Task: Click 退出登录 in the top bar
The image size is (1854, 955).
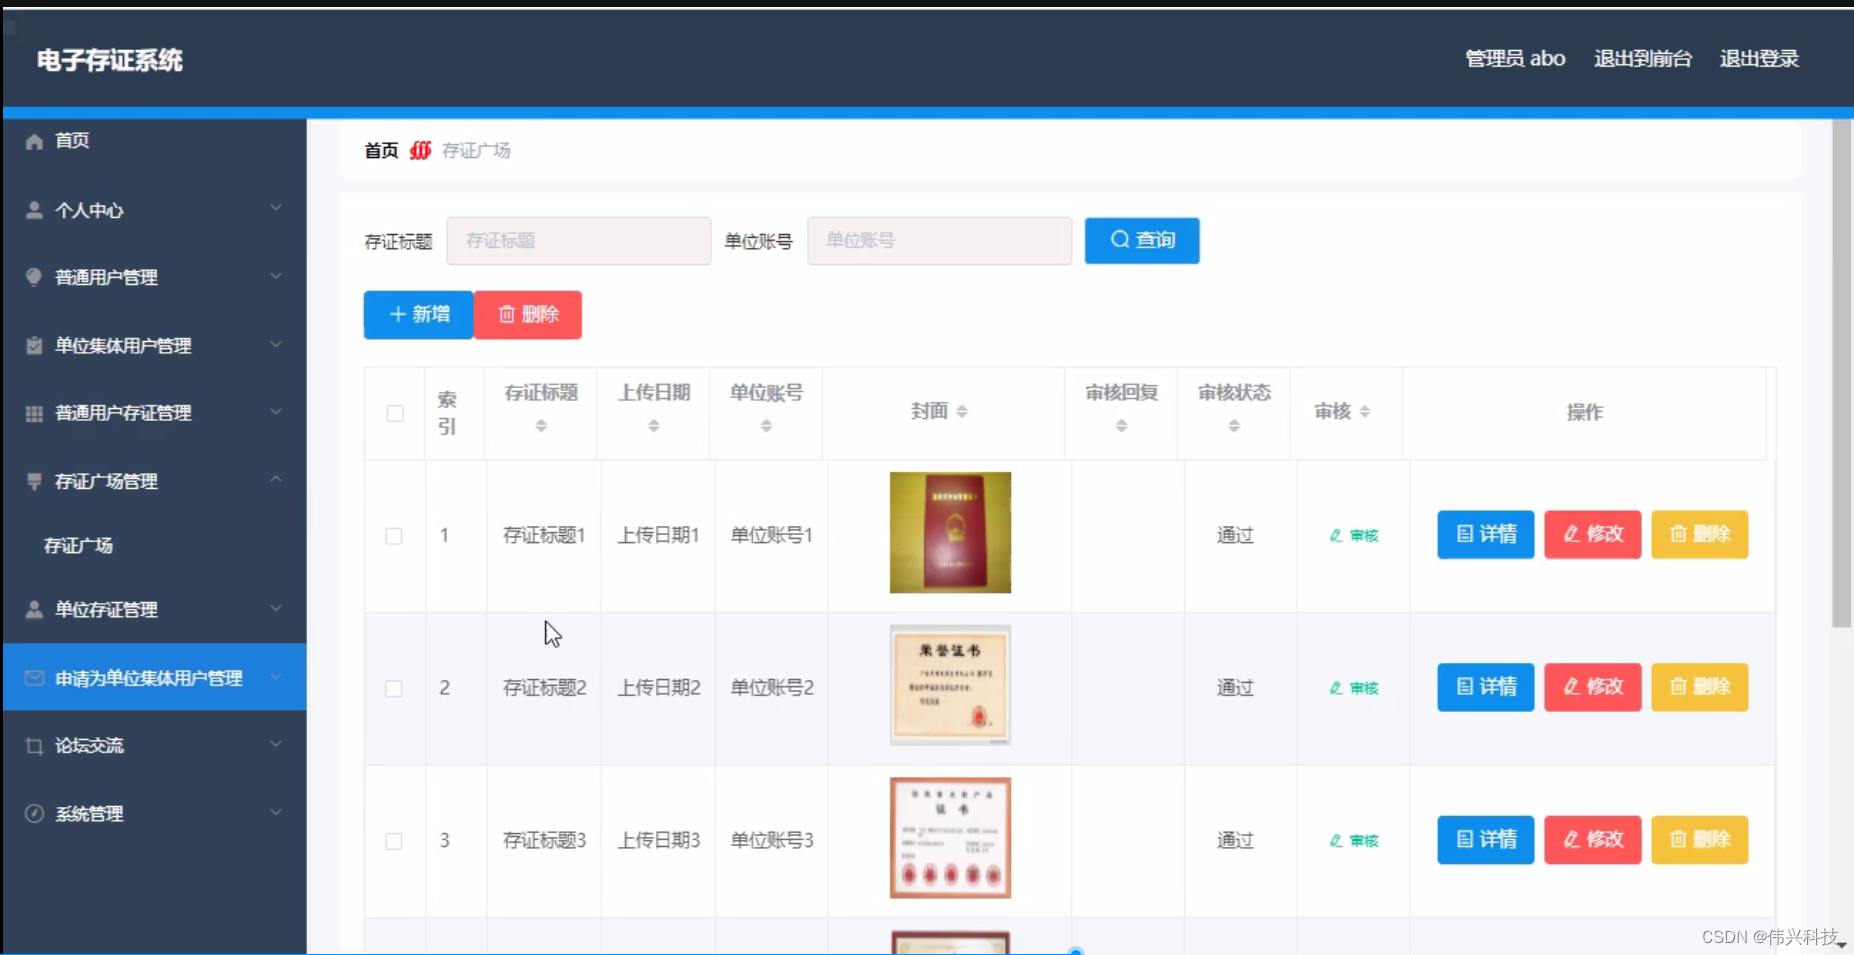Action: (x=1759, y=58)
